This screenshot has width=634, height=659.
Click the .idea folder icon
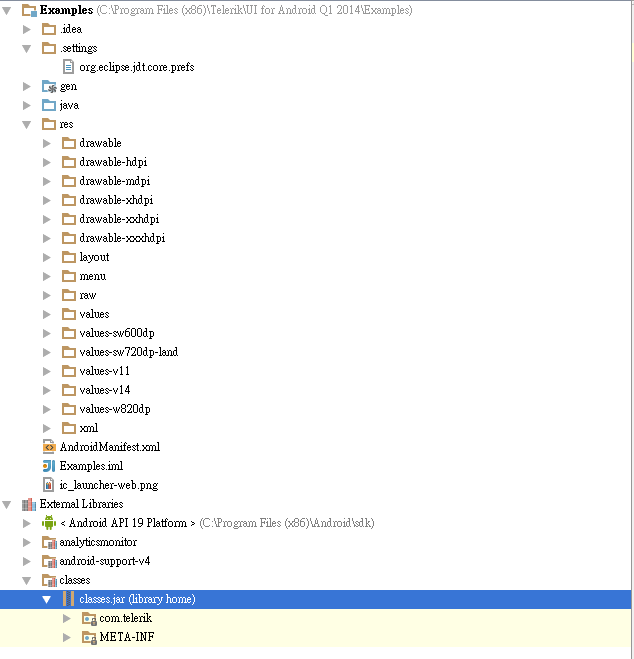coord(49,29)
